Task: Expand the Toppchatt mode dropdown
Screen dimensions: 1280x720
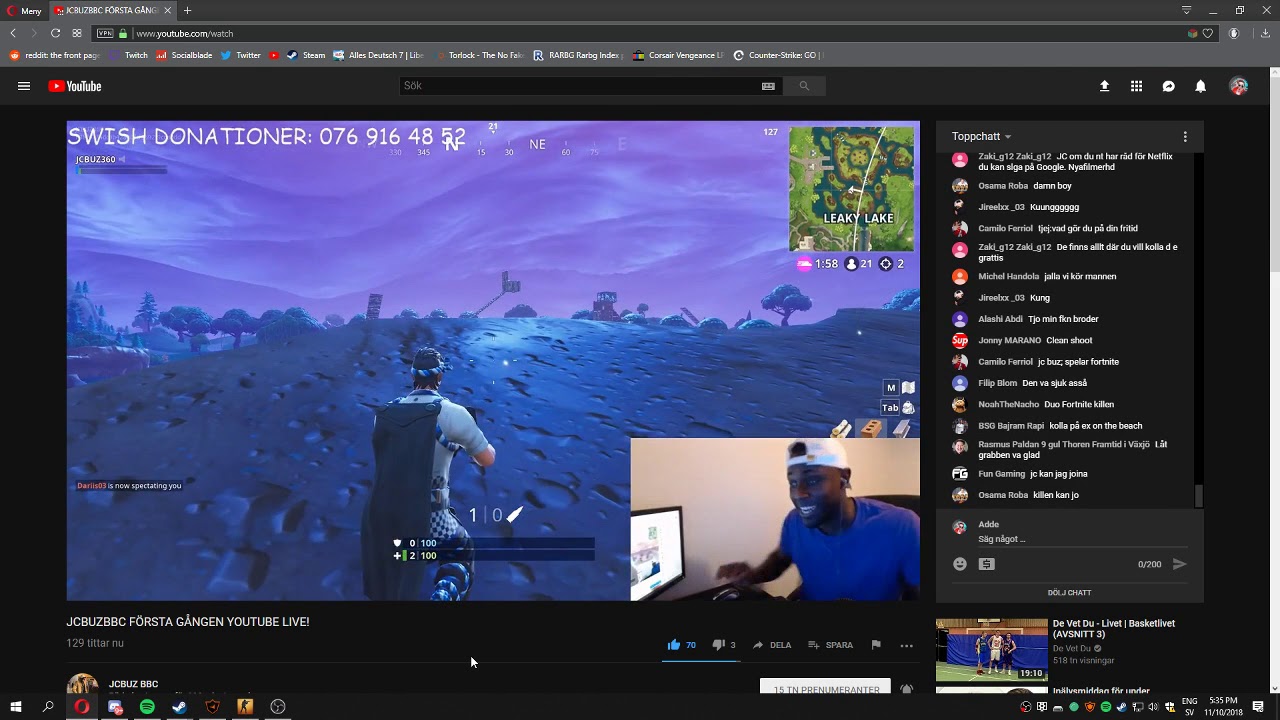Action: (981, 136)
